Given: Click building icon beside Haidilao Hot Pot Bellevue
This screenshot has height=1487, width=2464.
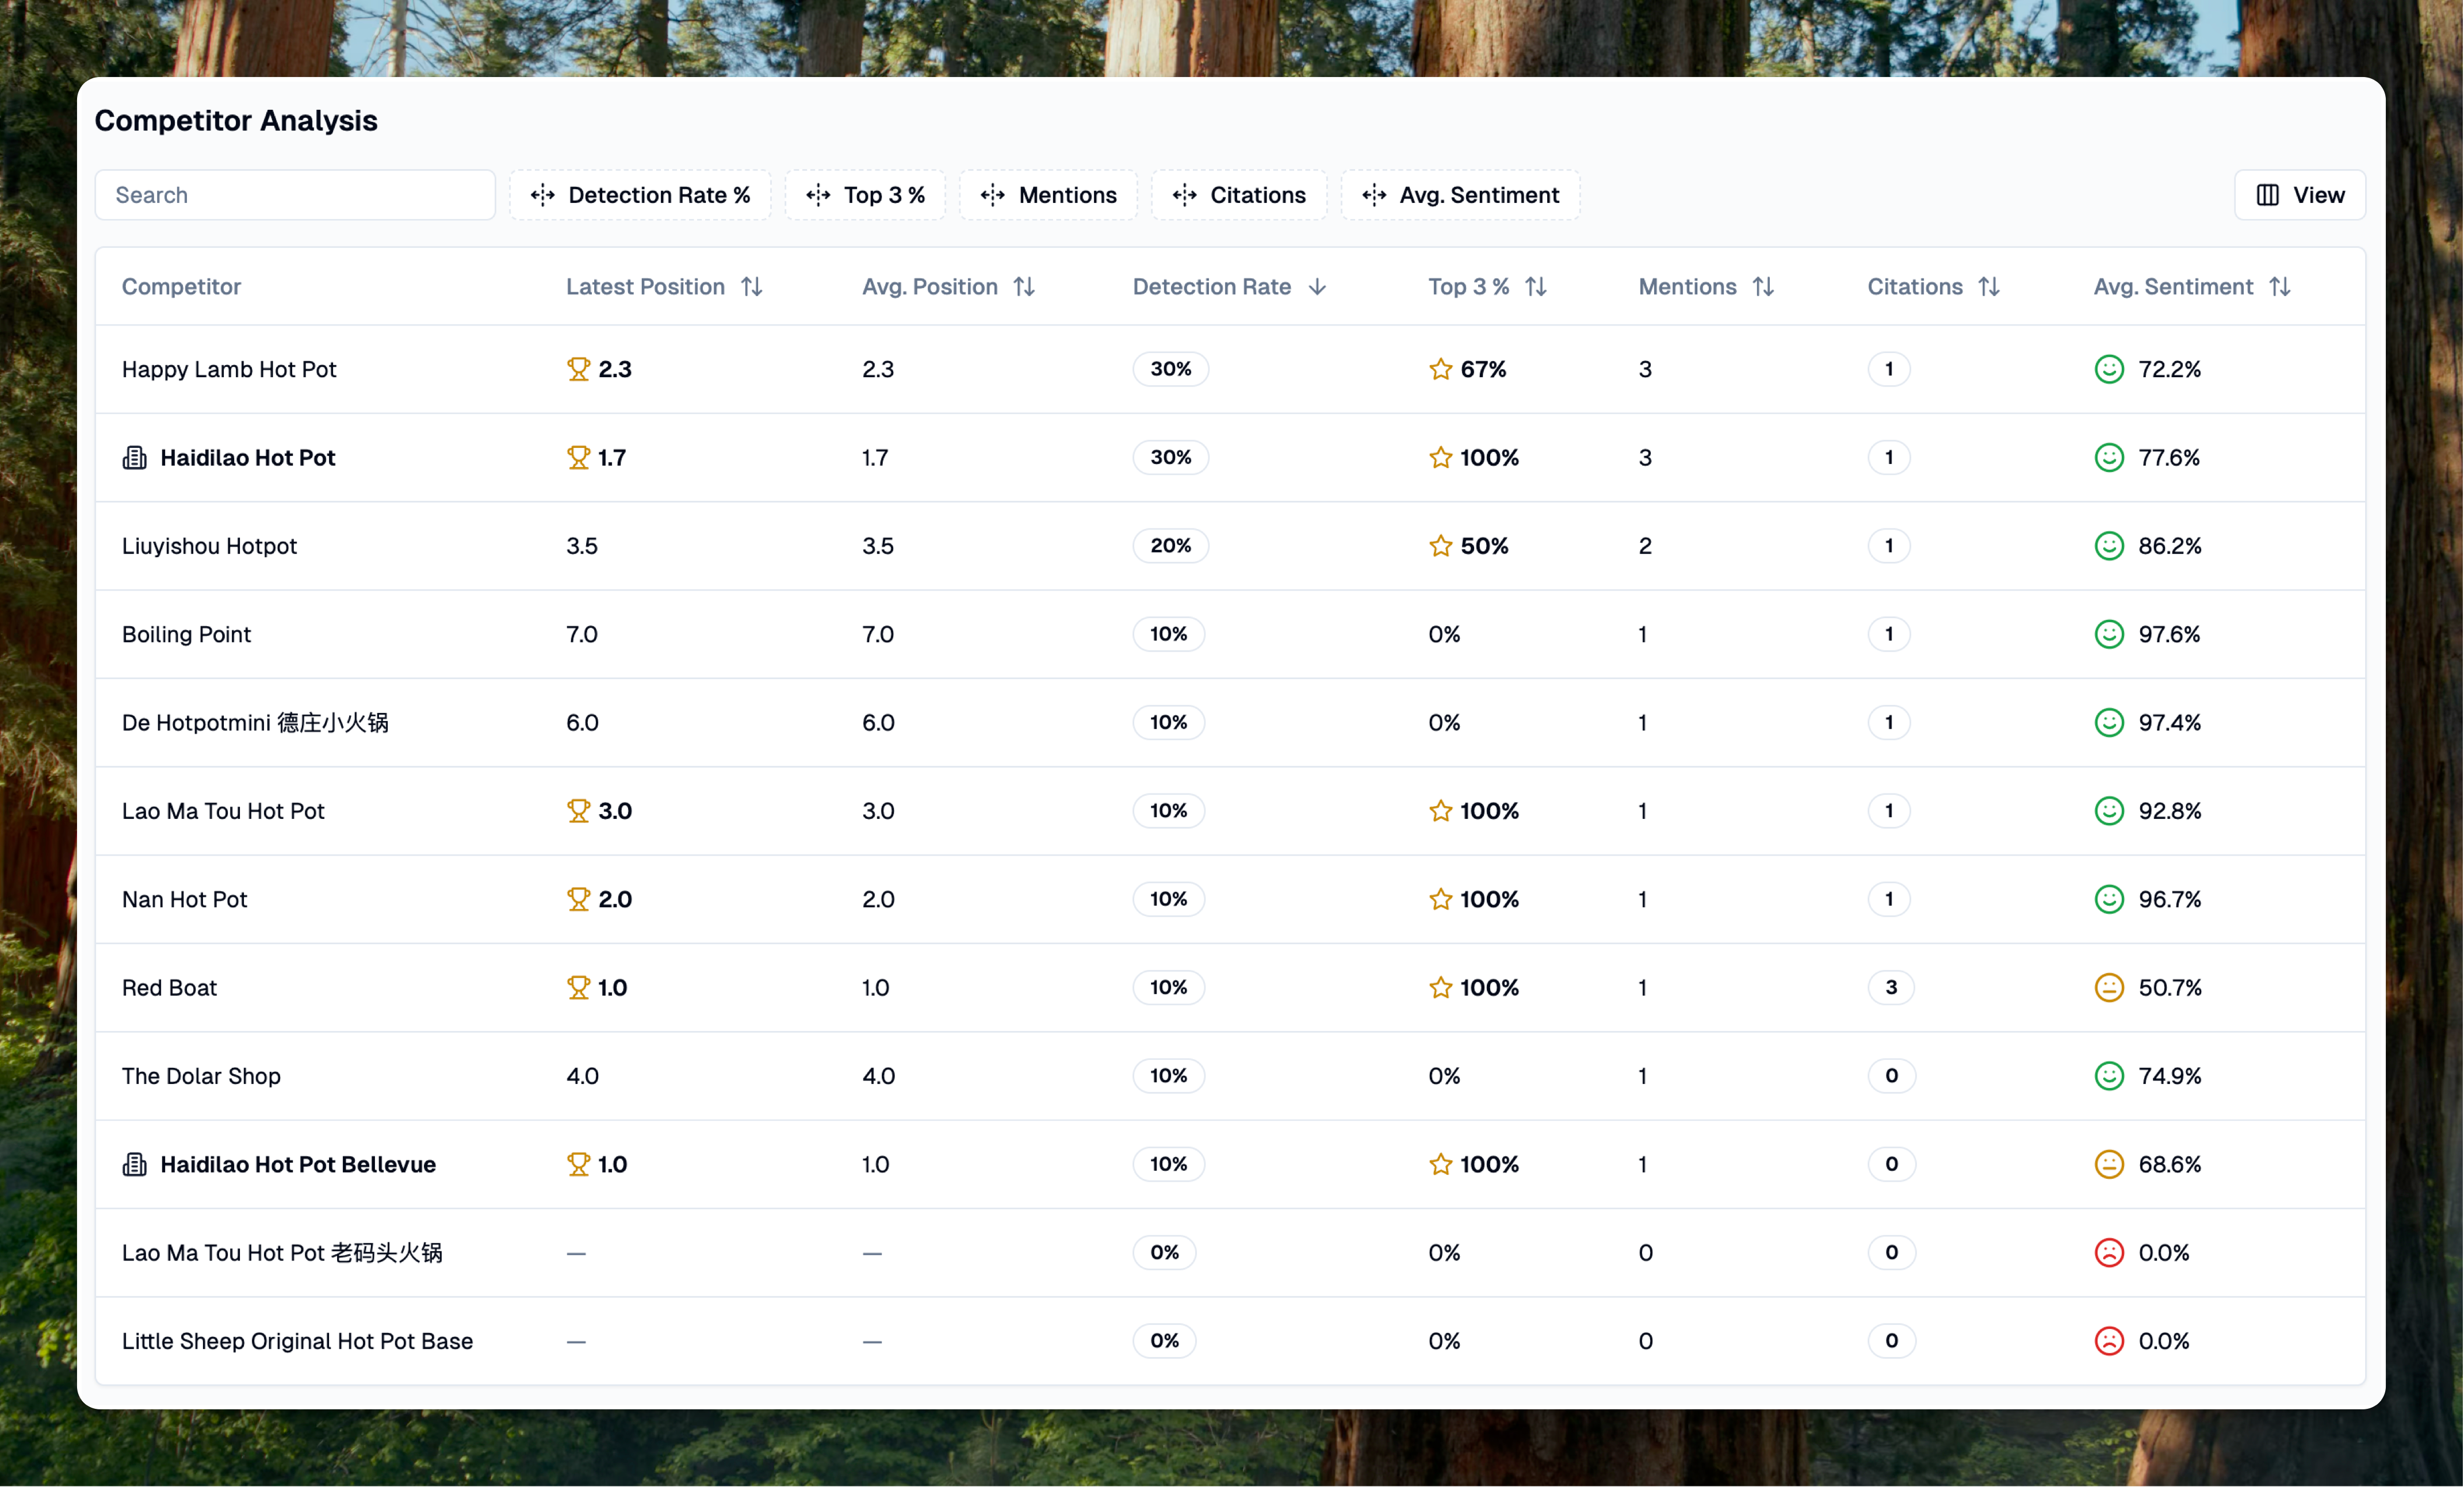Looking at the screenshot, I should tap(134, 1164).
